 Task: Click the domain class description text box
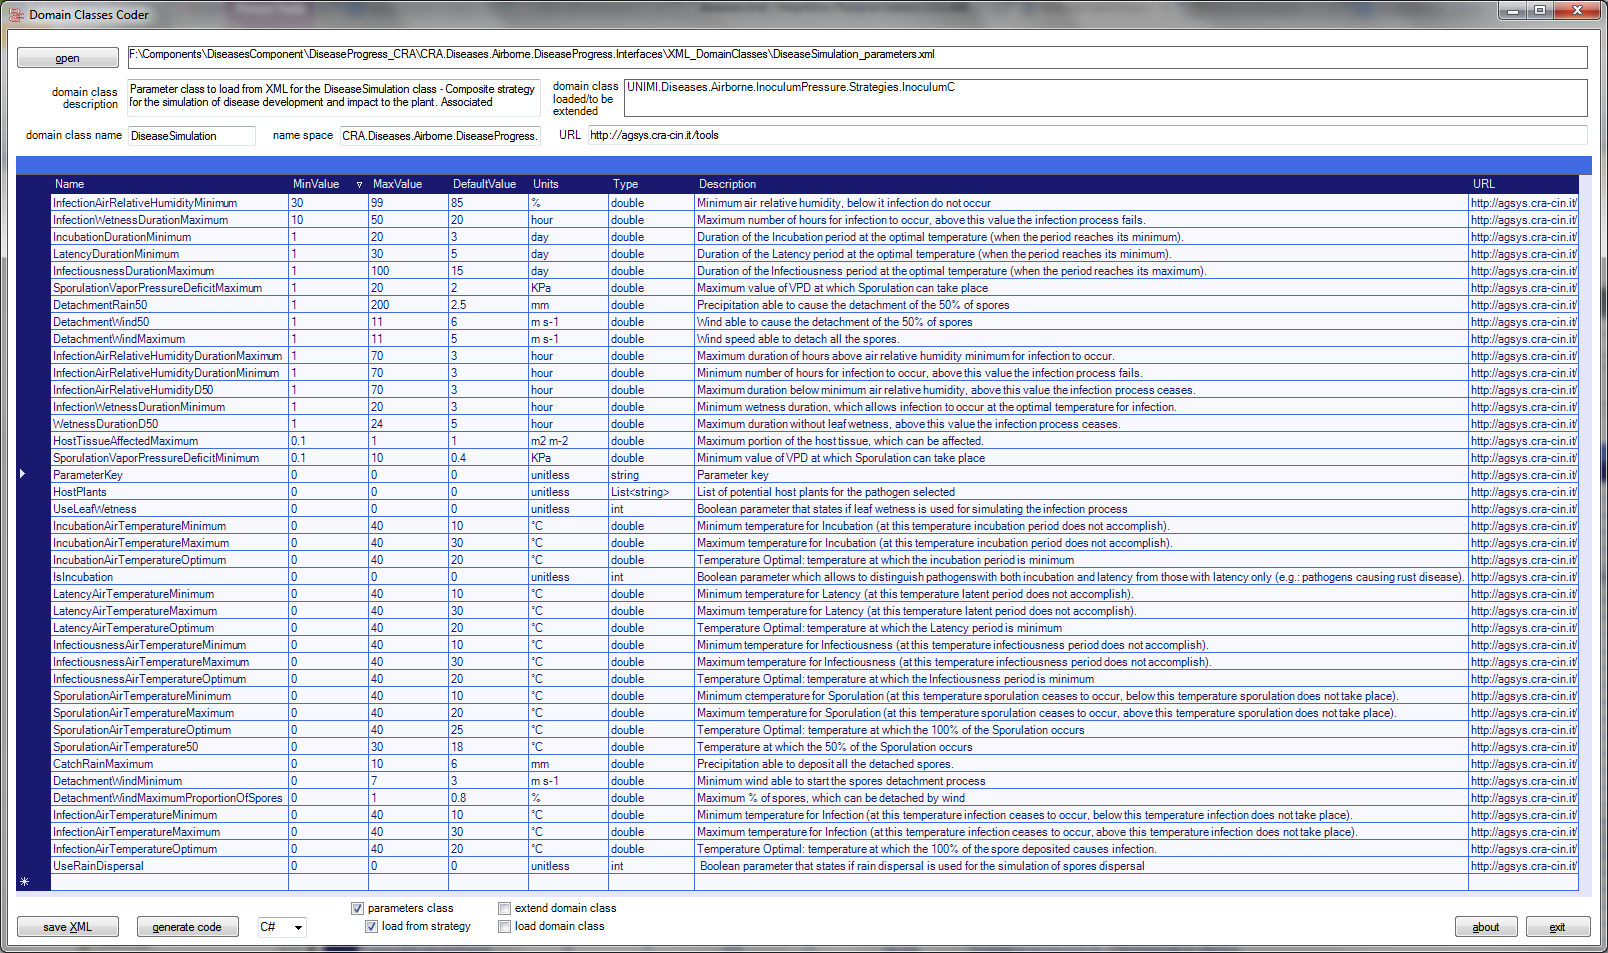pos(333,97)
